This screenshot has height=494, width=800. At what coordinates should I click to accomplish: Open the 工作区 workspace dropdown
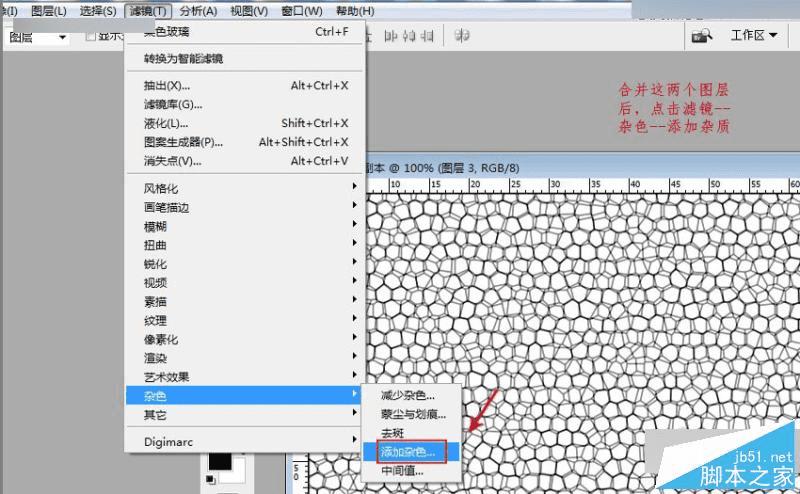(754, 35)
